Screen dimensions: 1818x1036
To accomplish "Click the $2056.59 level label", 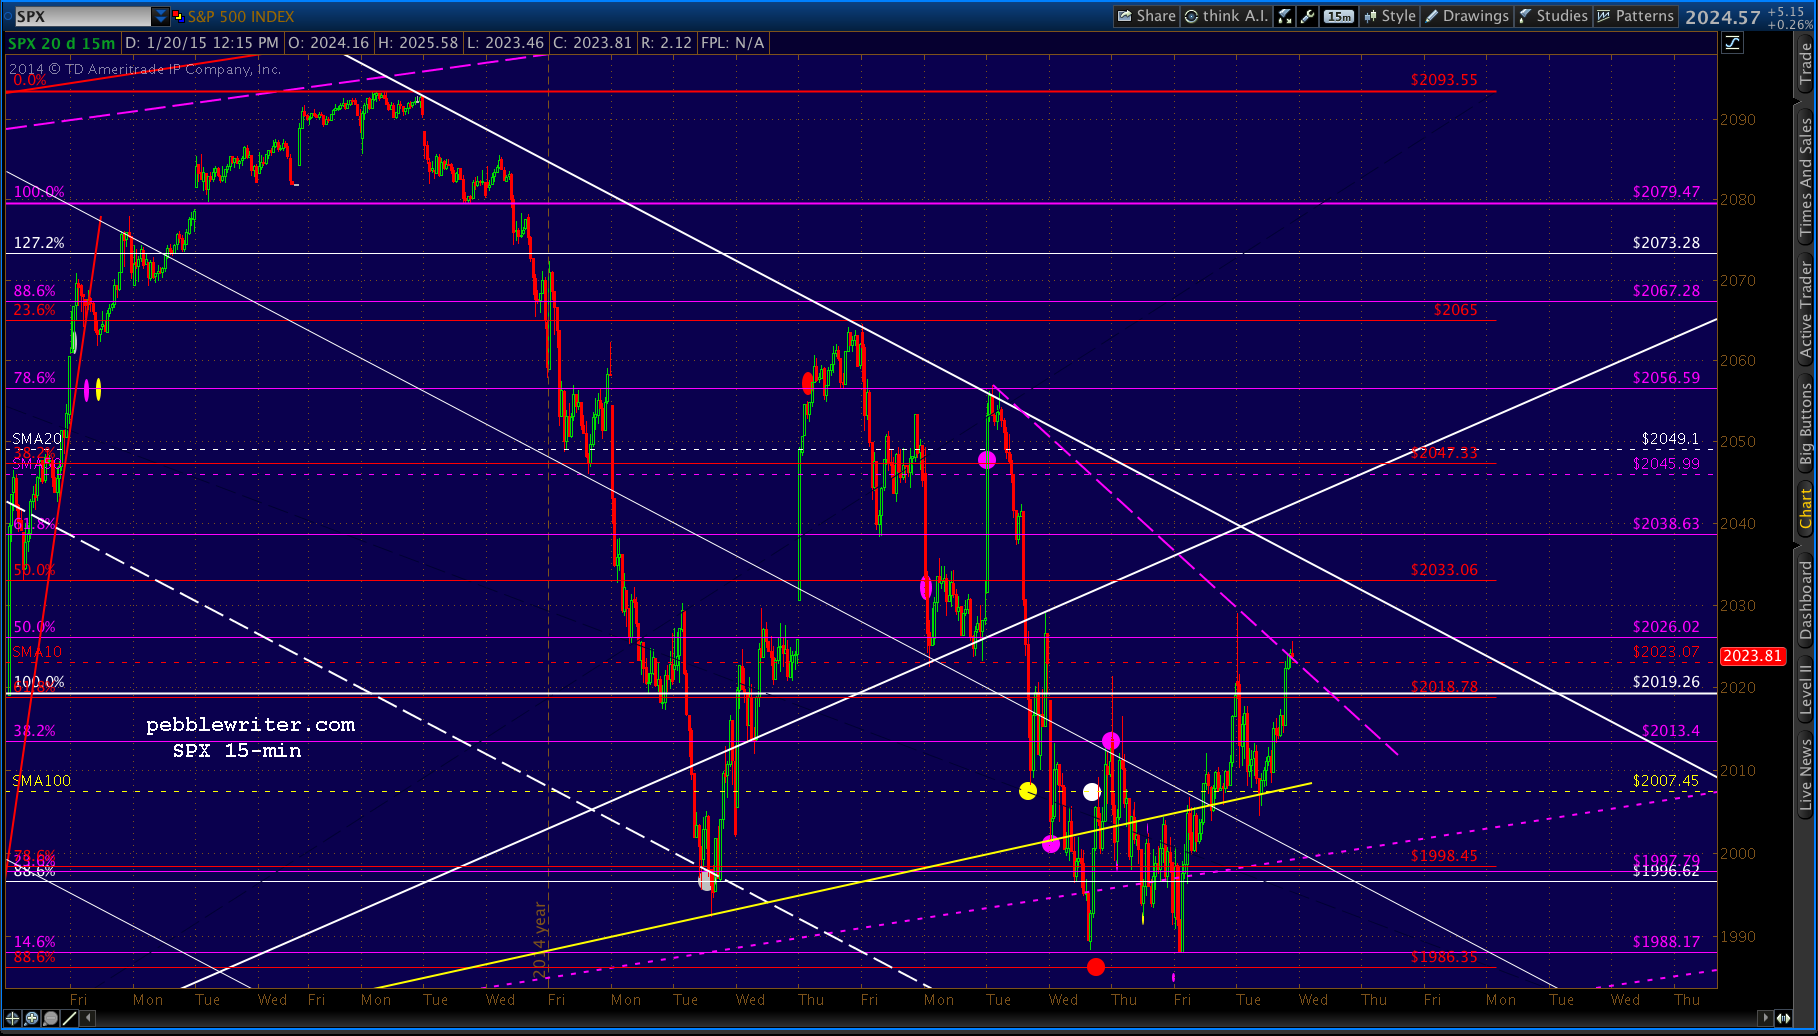I will point(1666,378).
